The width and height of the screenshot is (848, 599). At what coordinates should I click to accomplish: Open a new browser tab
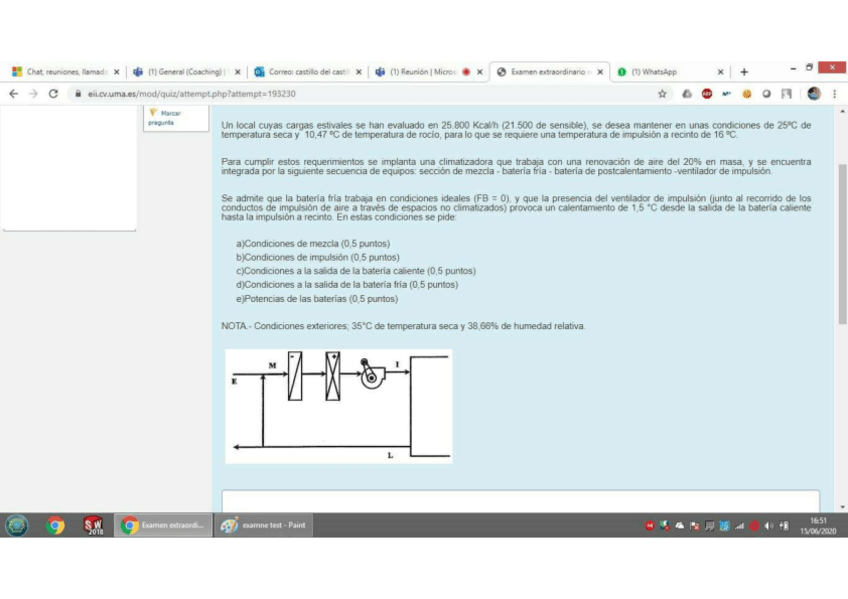click(744, 72)
